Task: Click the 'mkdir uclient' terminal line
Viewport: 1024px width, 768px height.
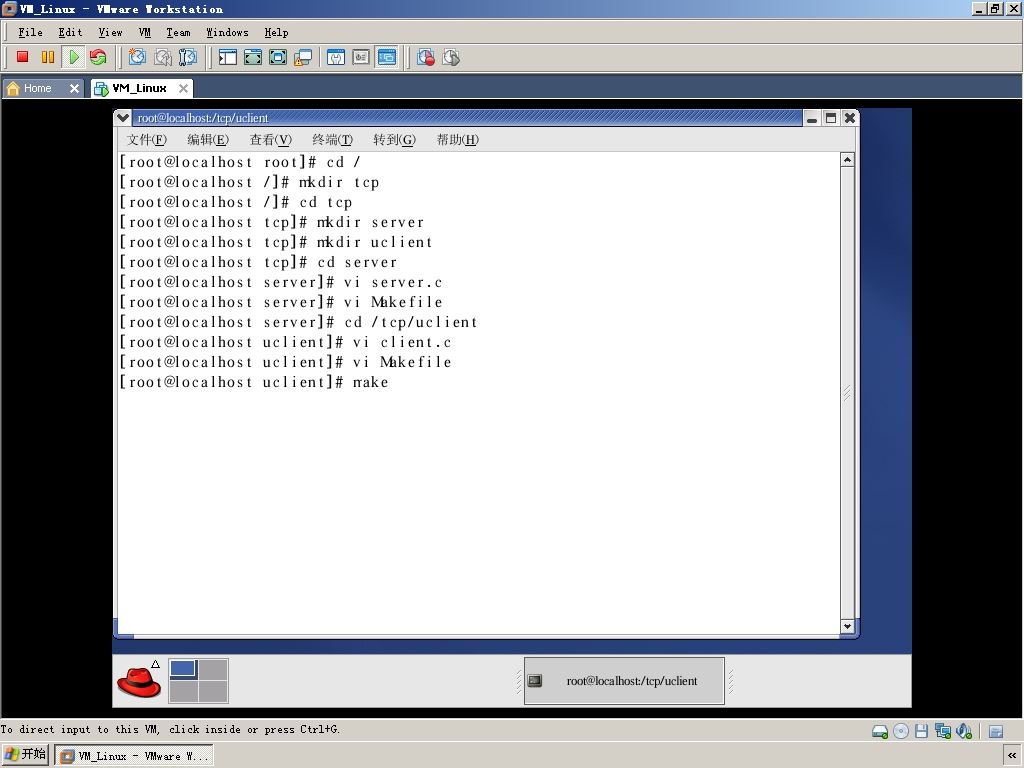Action: pyautogui.click(x=276, y=242)
